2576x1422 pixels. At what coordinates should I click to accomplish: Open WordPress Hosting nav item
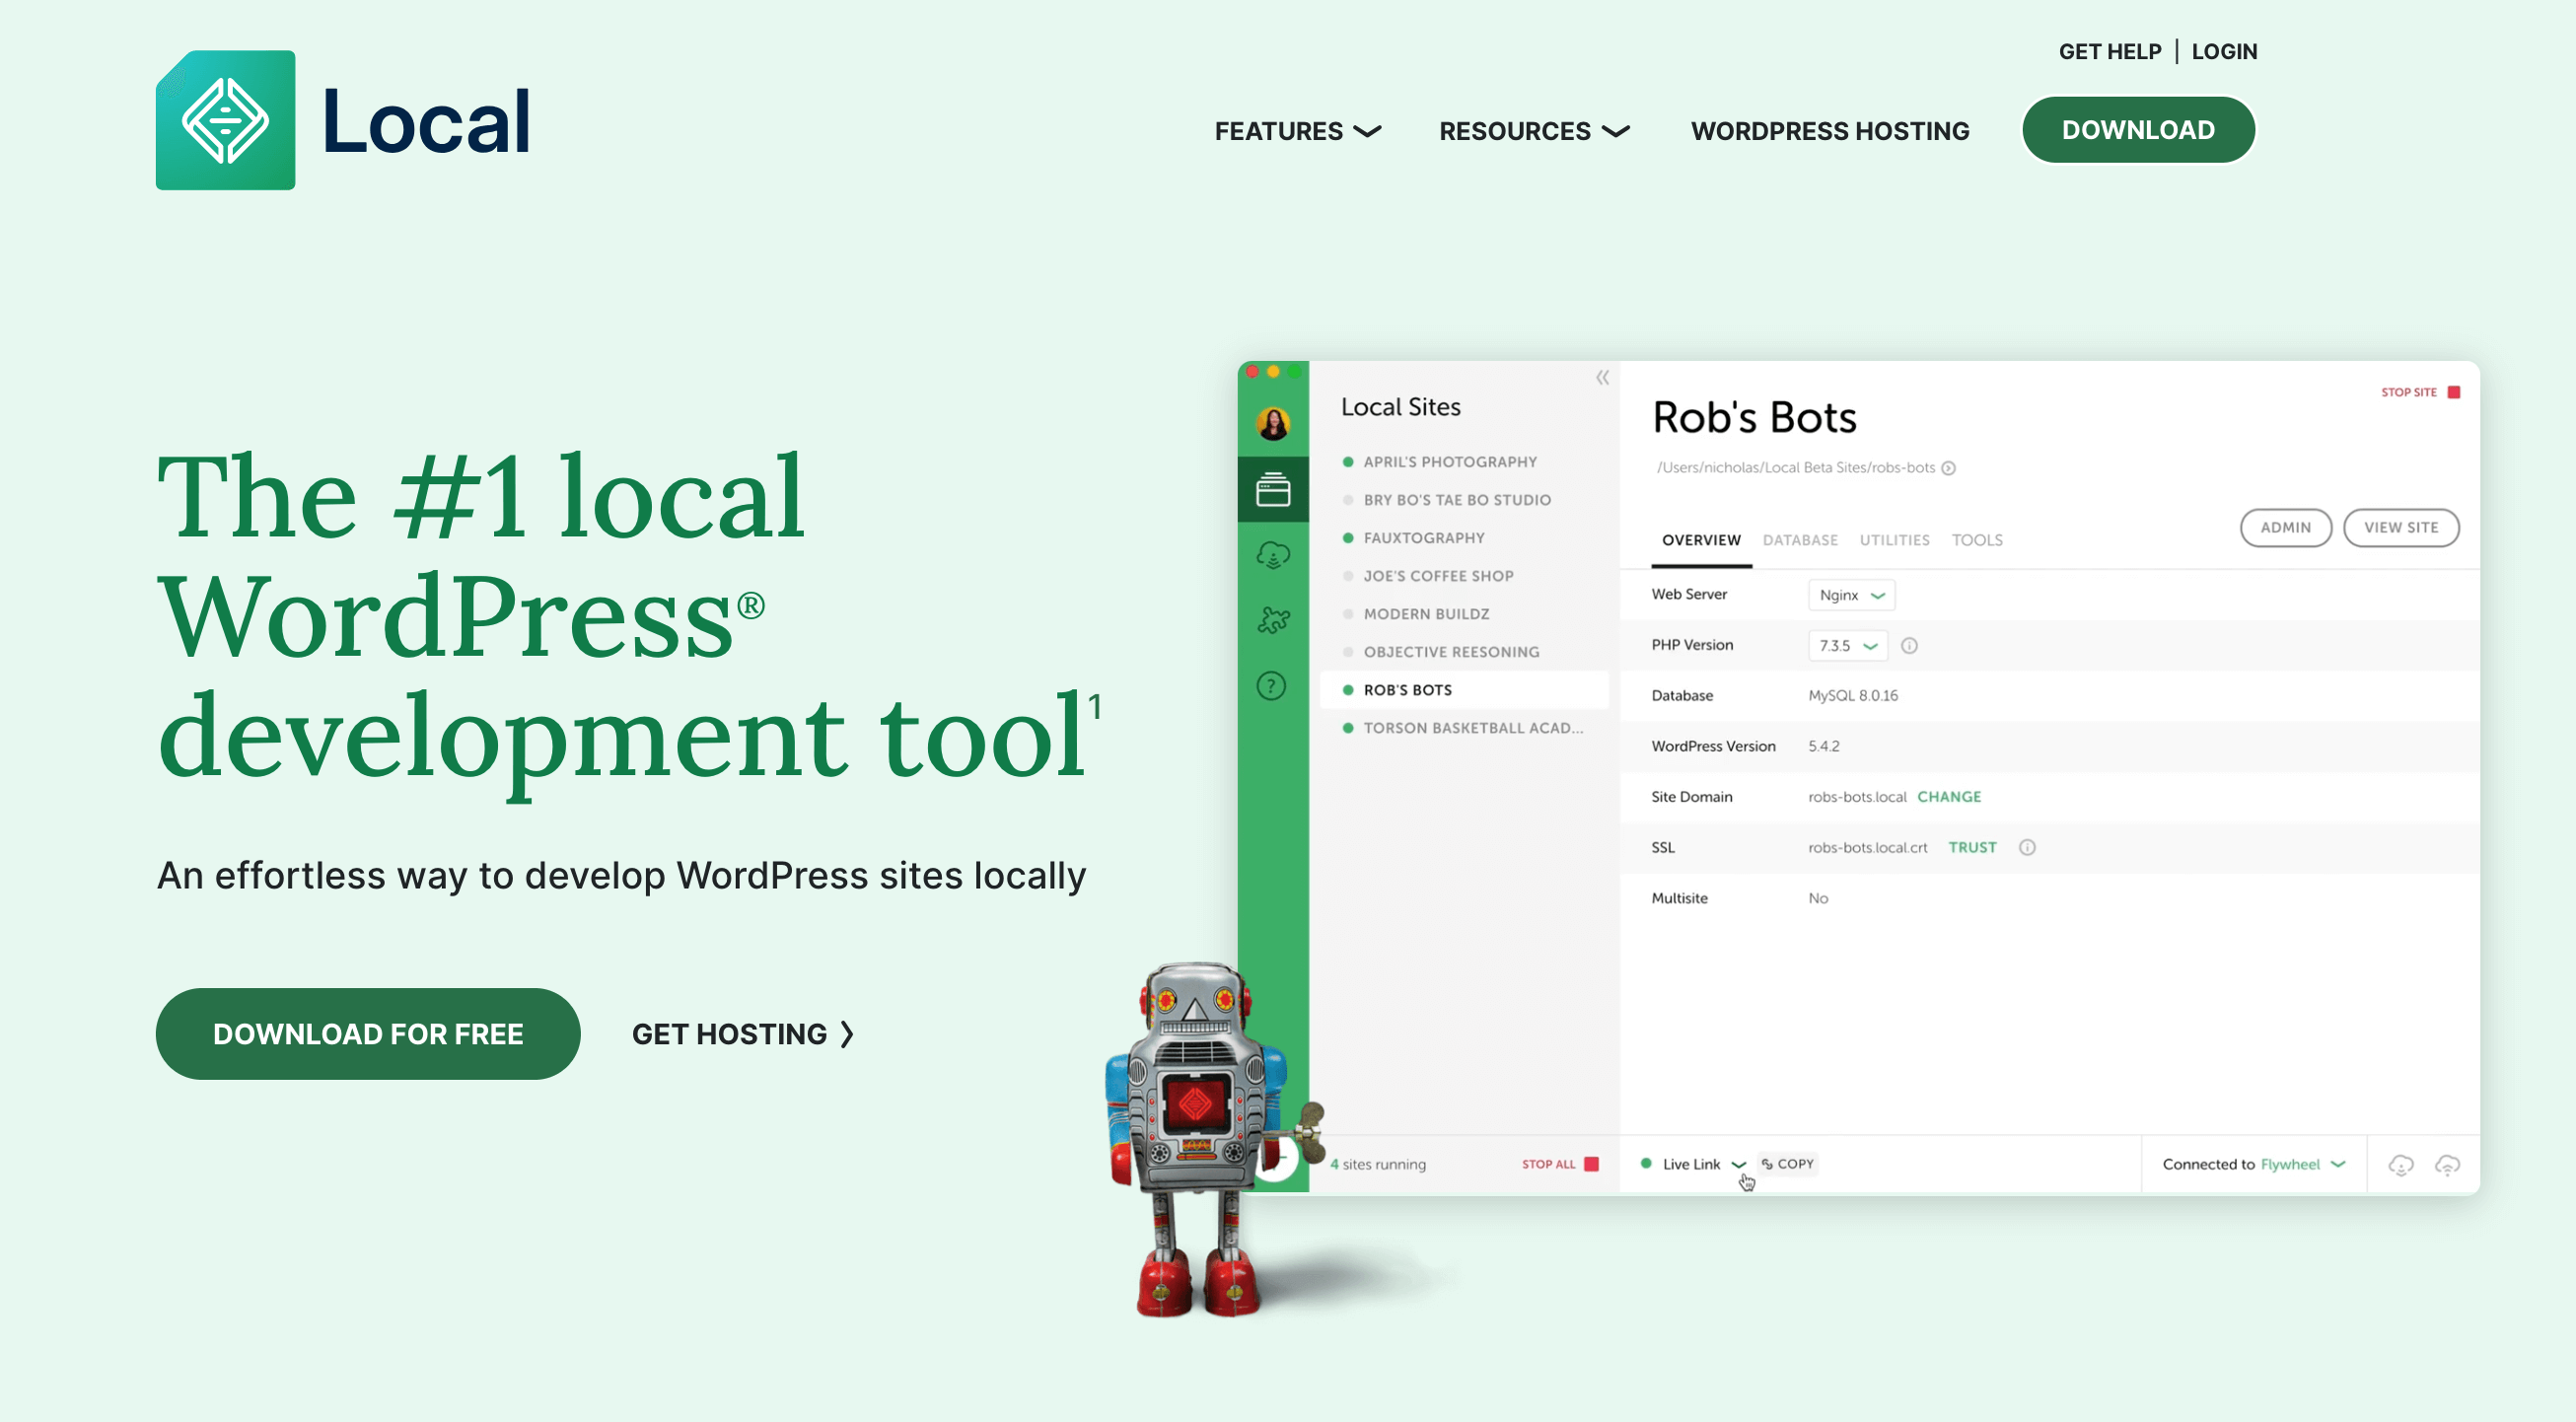coord(1830,131)
